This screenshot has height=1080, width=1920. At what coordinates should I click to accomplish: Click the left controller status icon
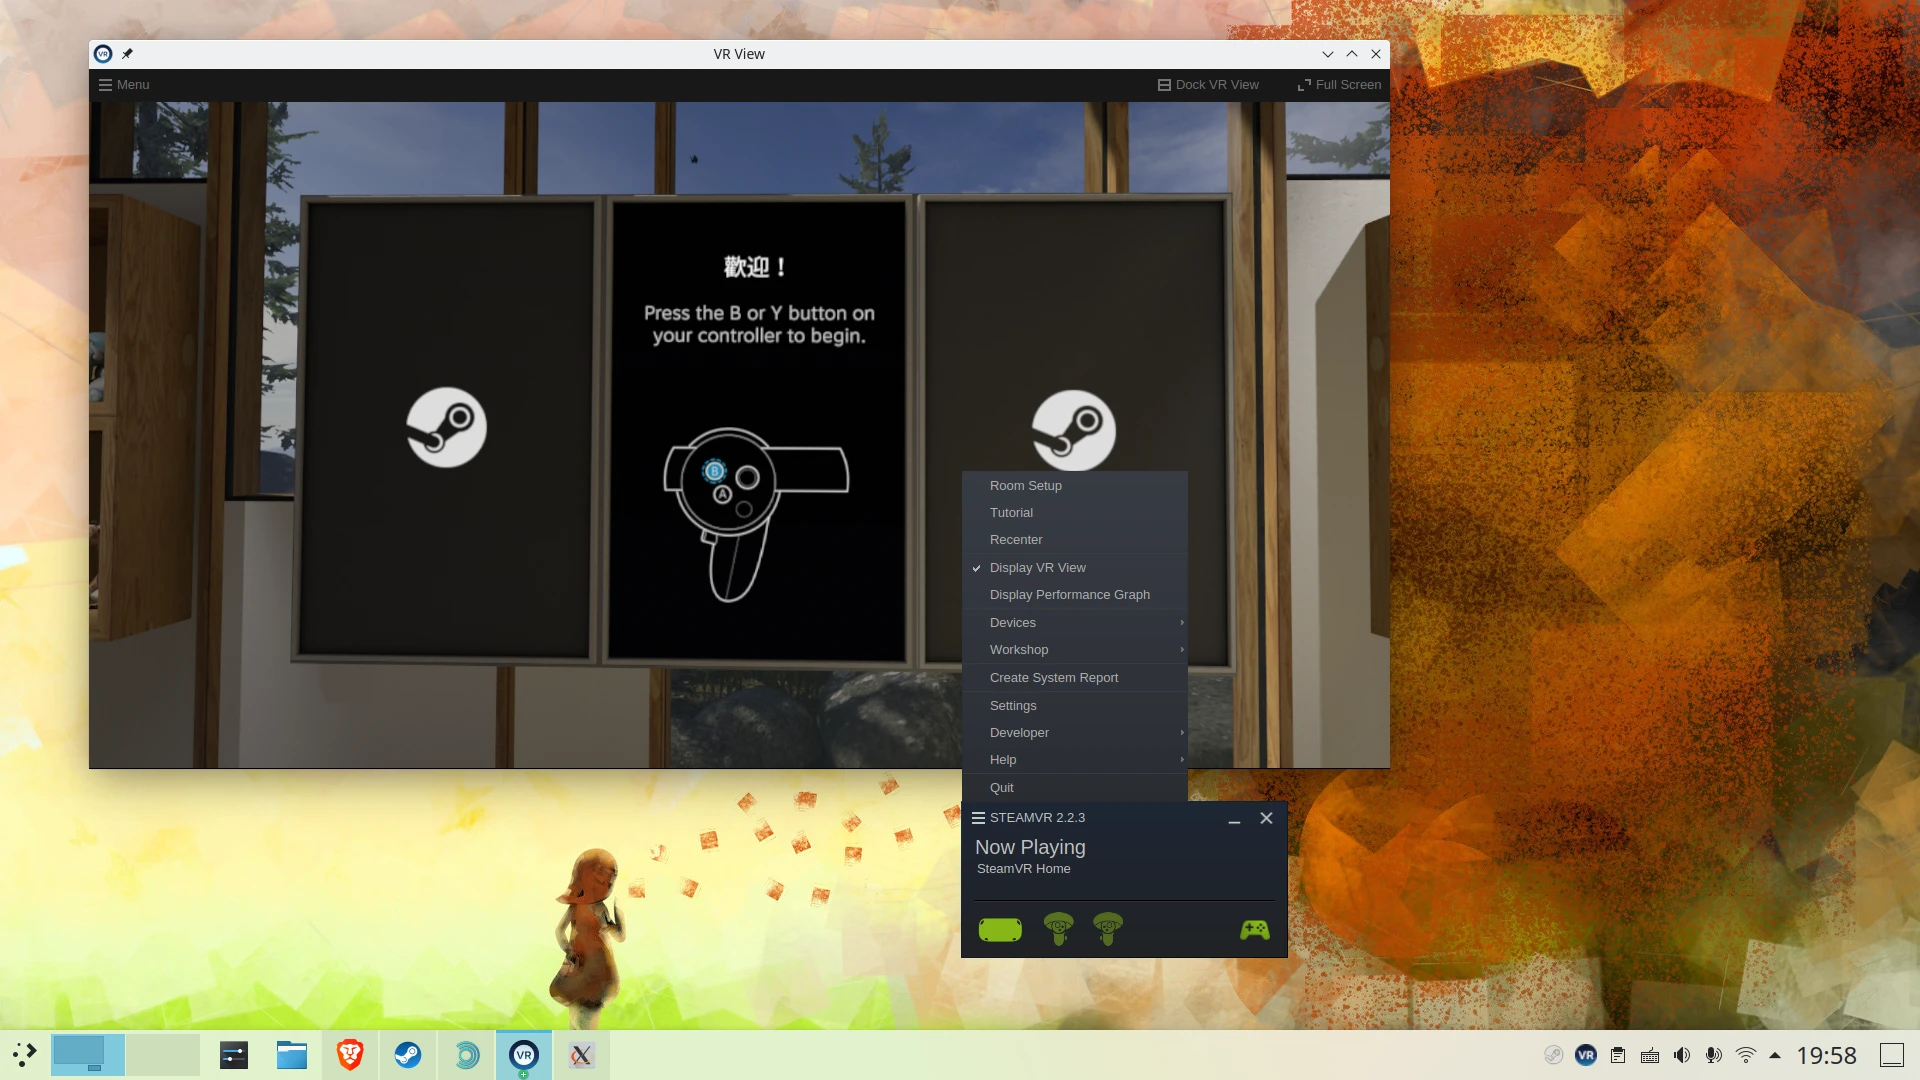(x=1058, y=929)
